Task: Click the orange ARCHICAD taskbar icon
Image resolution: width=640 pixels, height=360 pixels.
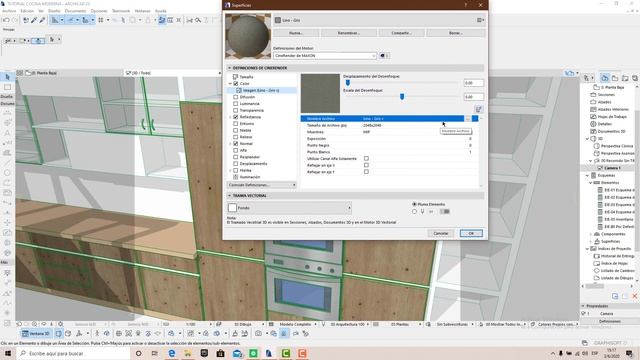Action: coord(302,353)
